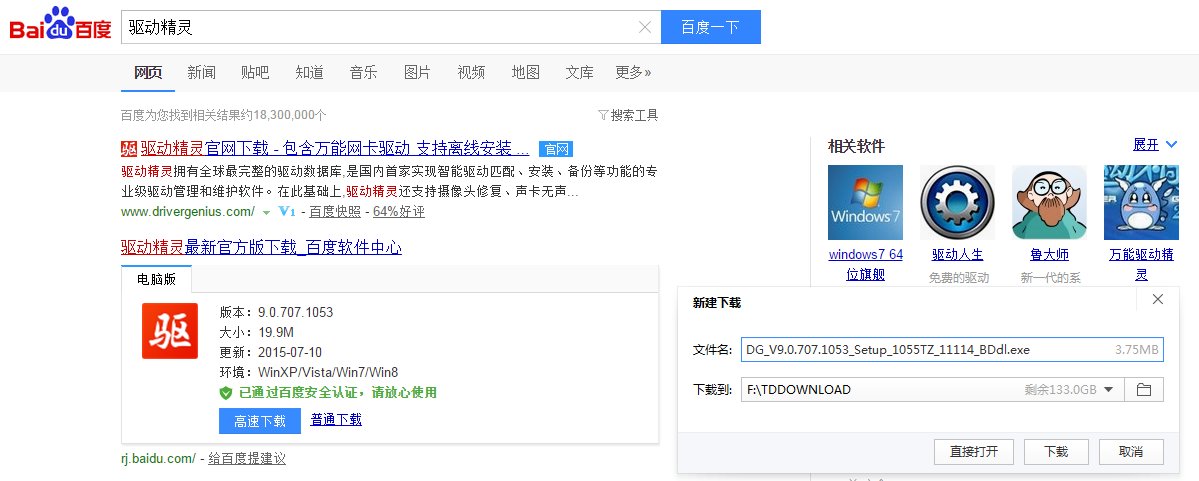Click the www.drivergenius.com/ URL
The width and height of the screenshot is (1199, 481).
coord(188,211)
